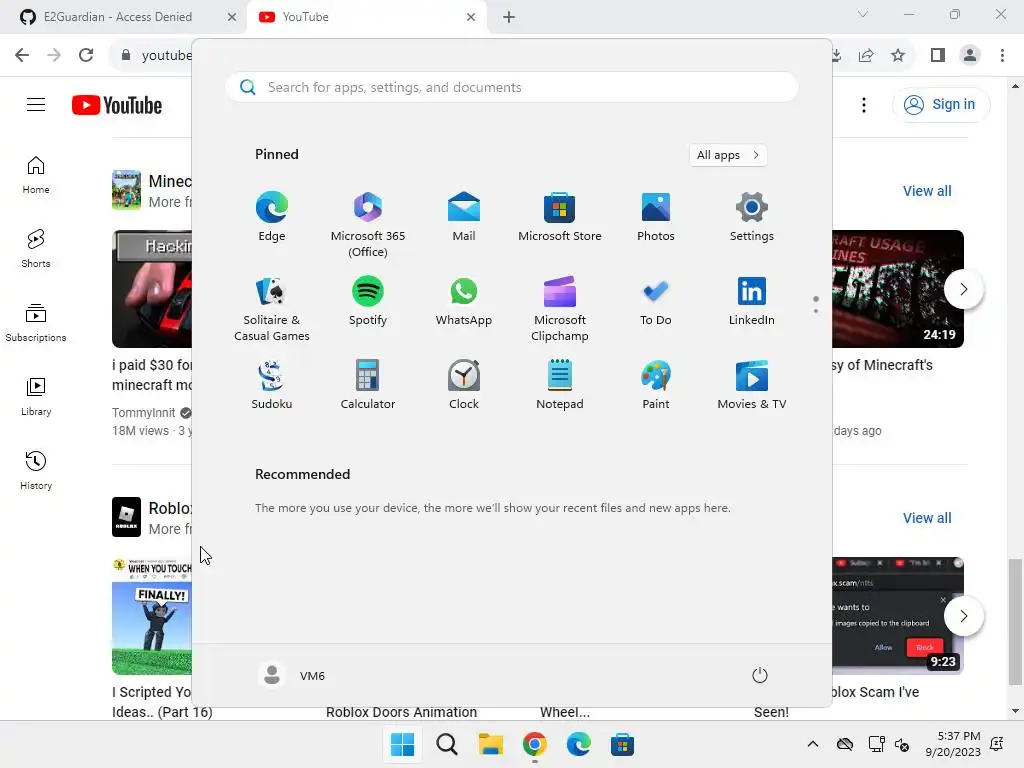The image size is (1024, 768).
Task: Open the Mail app
Action: (464, 217)
